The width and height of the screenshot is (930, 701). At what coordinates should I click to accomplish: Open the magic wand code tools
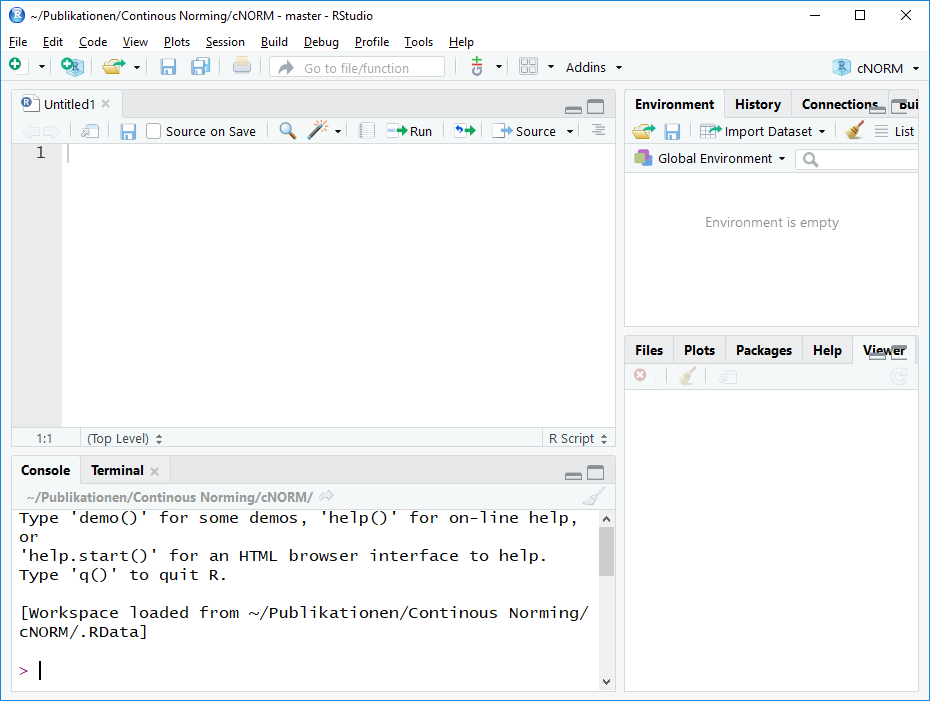tap(318, 131)
